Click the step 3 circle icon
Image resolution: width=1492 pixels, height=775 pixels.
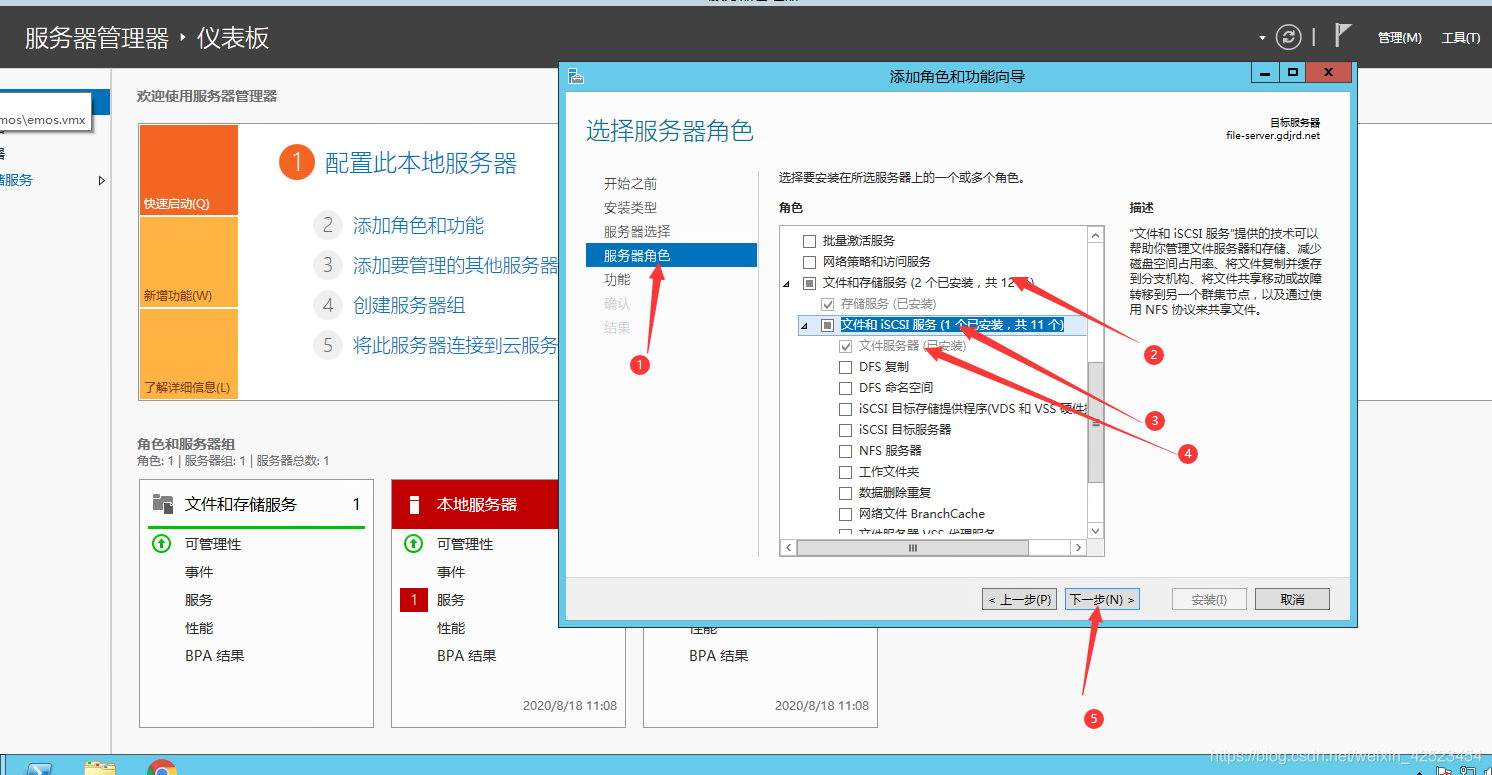pos(327,265)
